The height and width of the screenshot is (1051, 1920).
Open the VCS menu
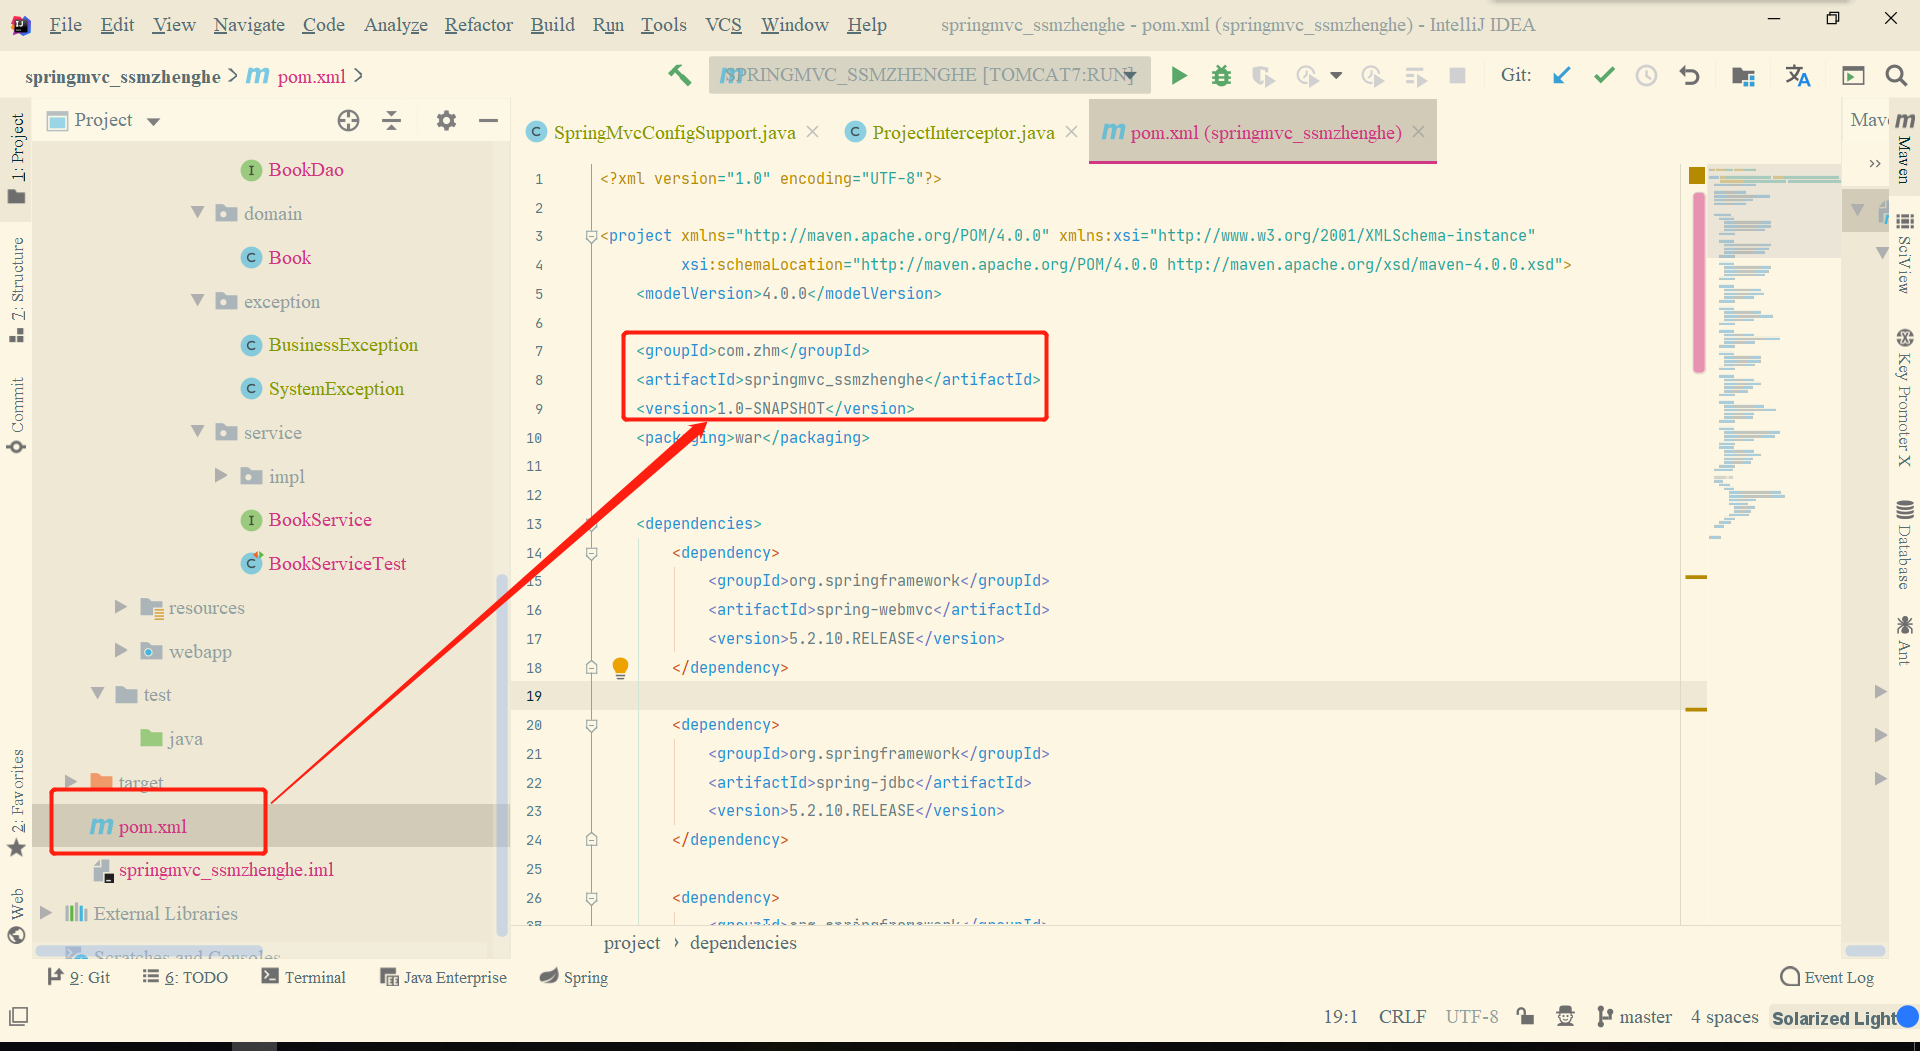tap(723, 25)
